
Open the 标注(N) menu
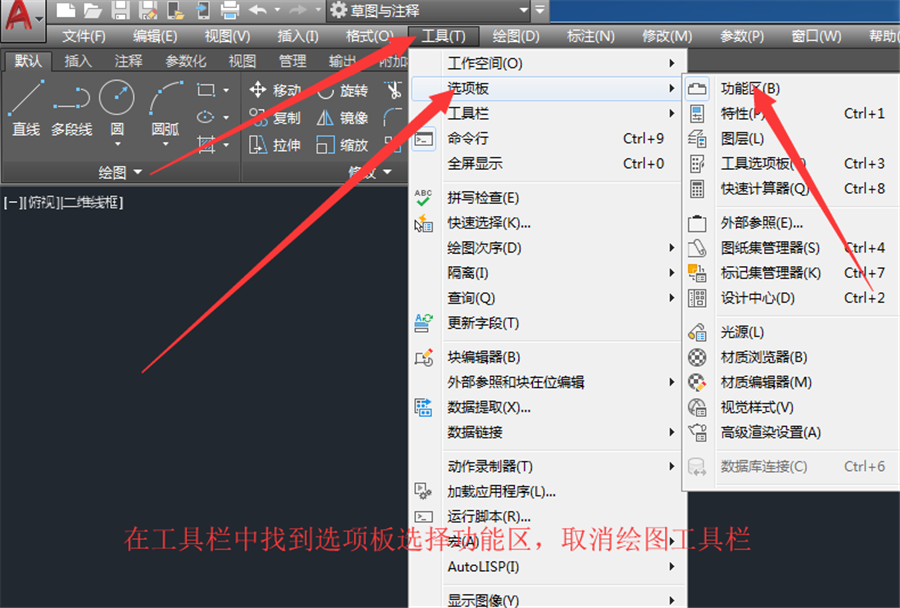[x=591, y=36]
